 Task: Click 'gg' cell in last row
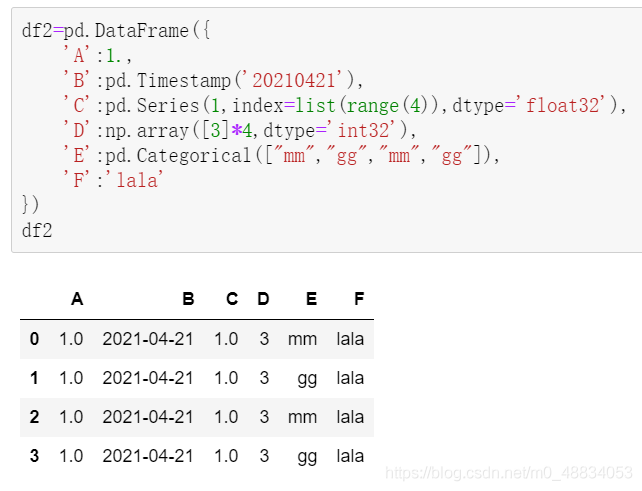(x=307, y=457)
